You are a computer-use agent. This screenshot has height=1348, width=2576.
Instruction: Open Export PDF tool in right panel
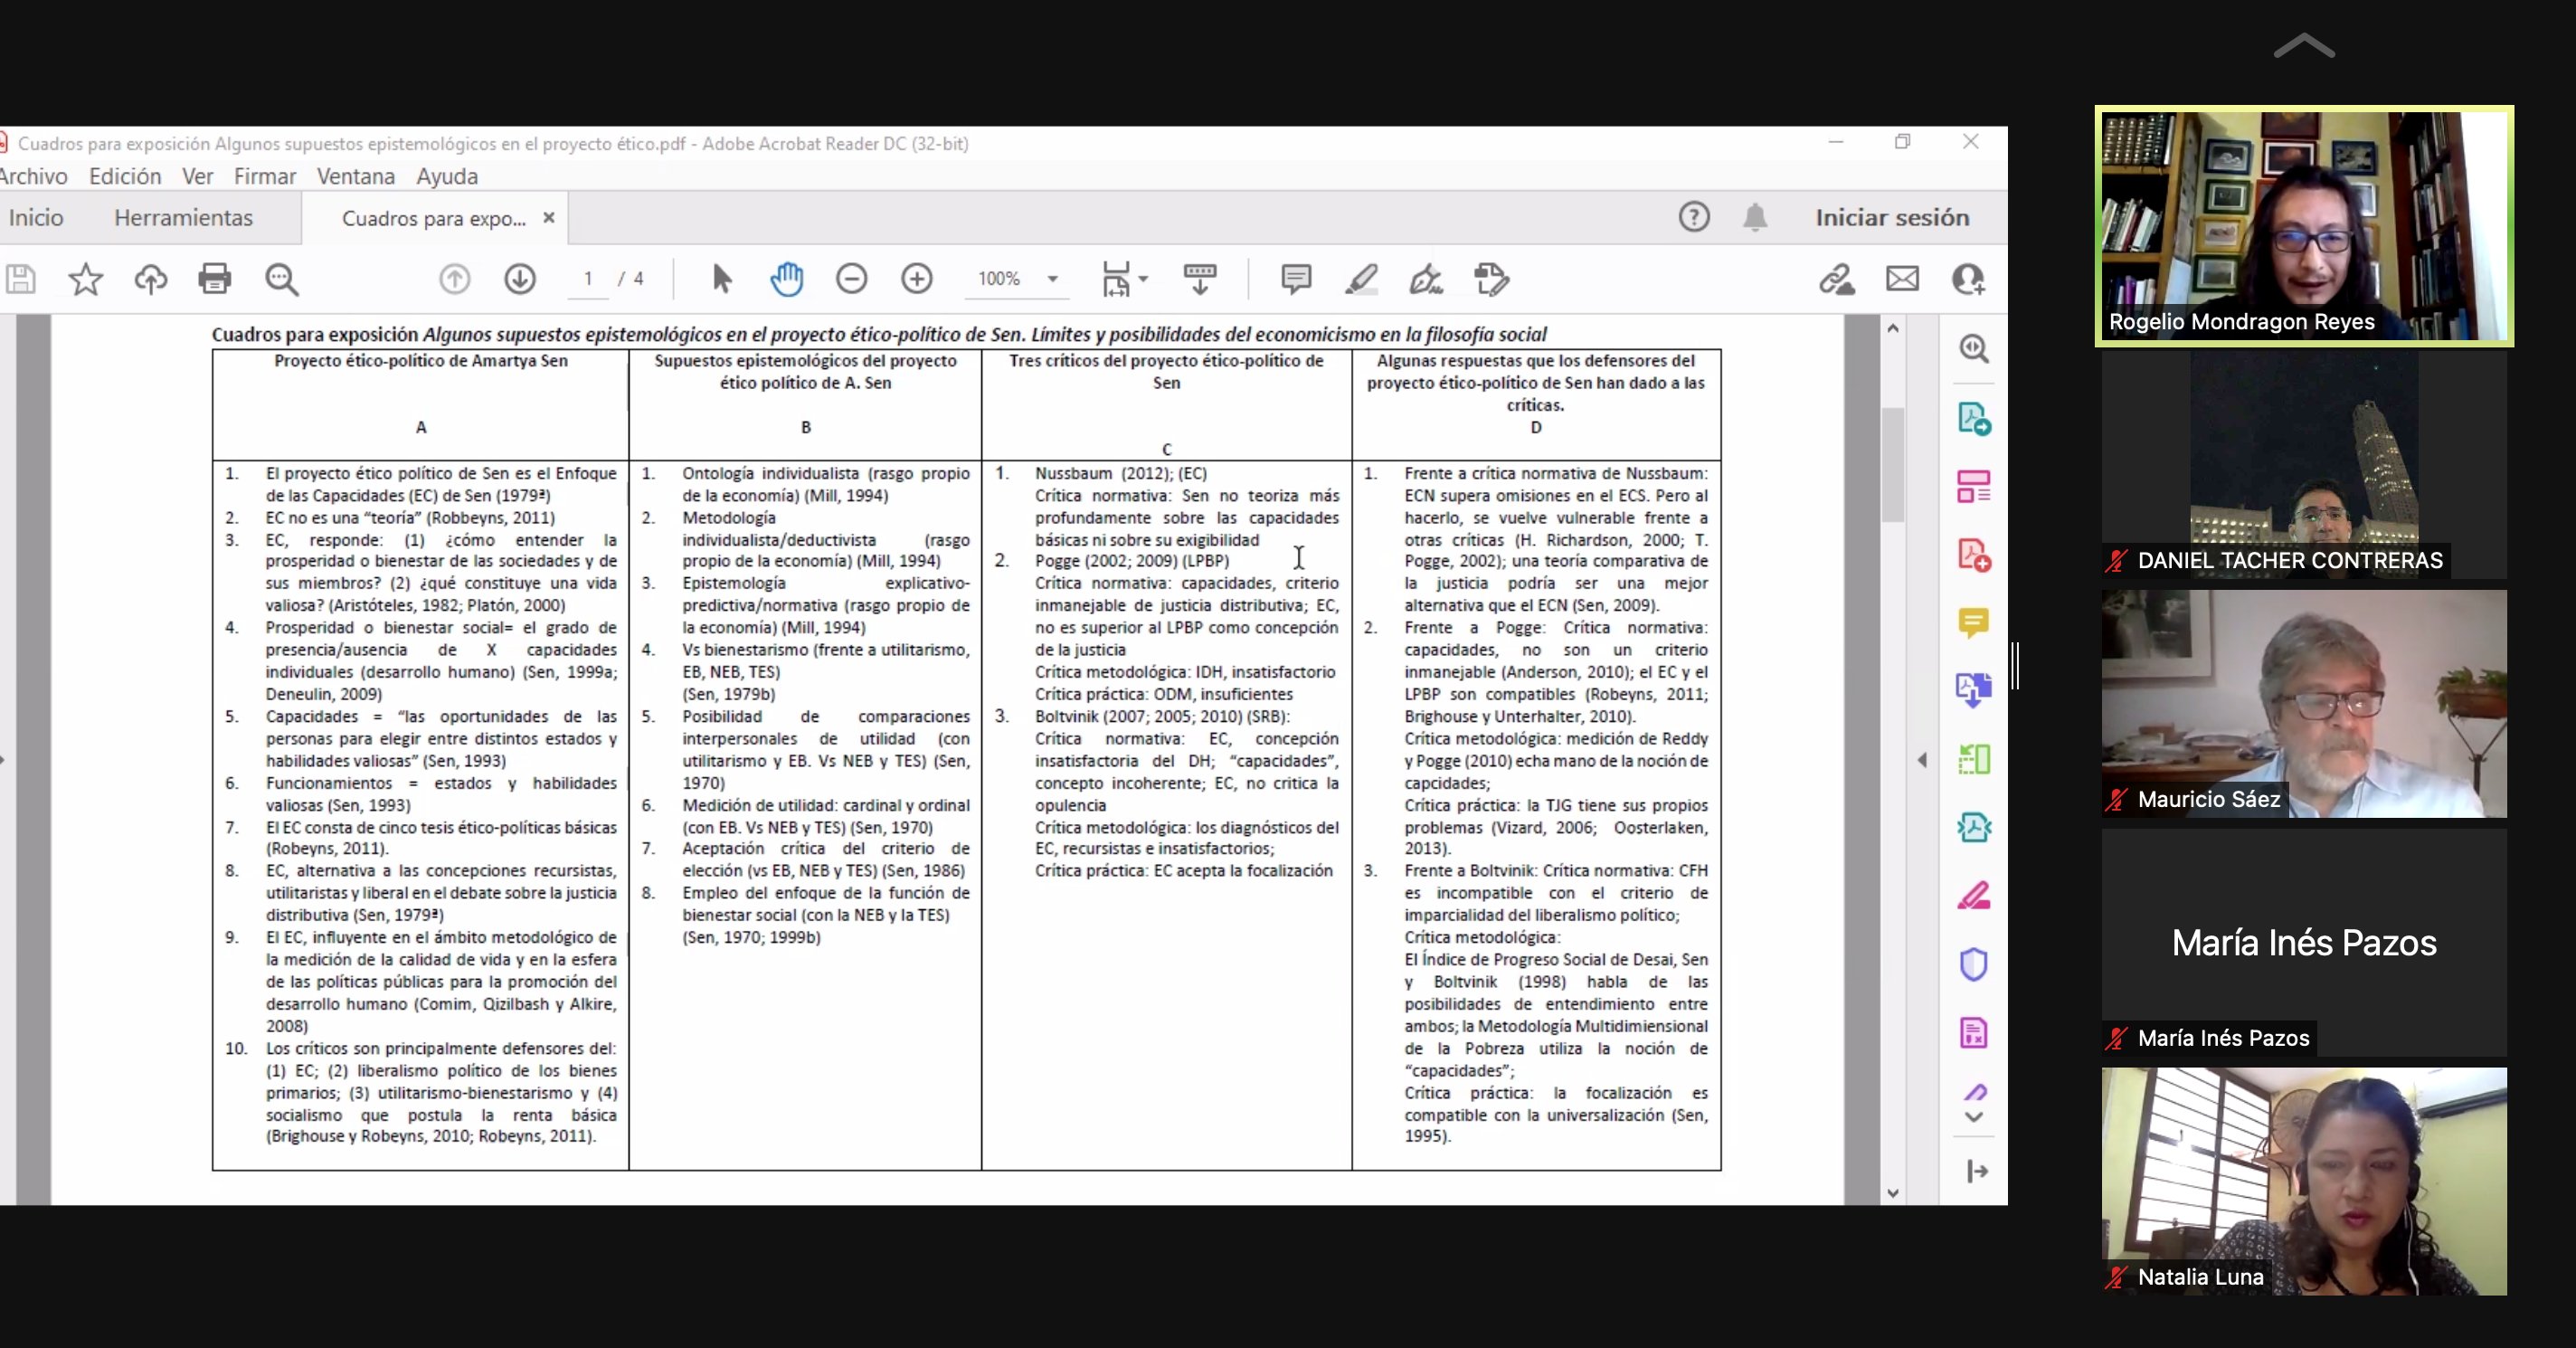pyautogui.click(x=1973, y=418)
